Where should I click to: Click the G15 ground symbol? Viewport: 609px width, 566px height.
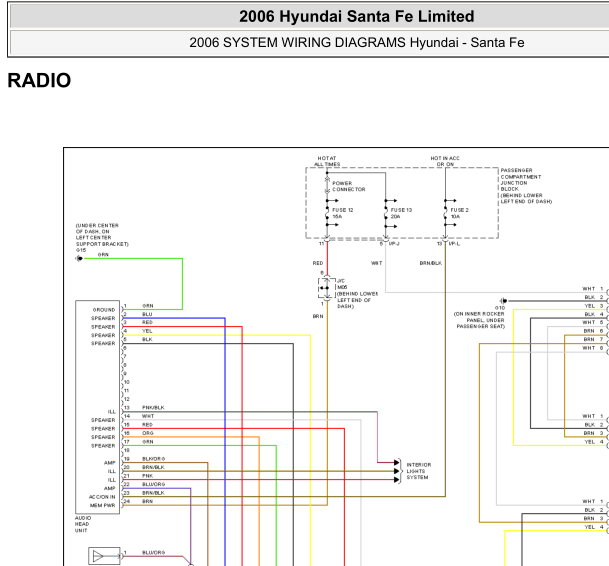click(79, 258)
